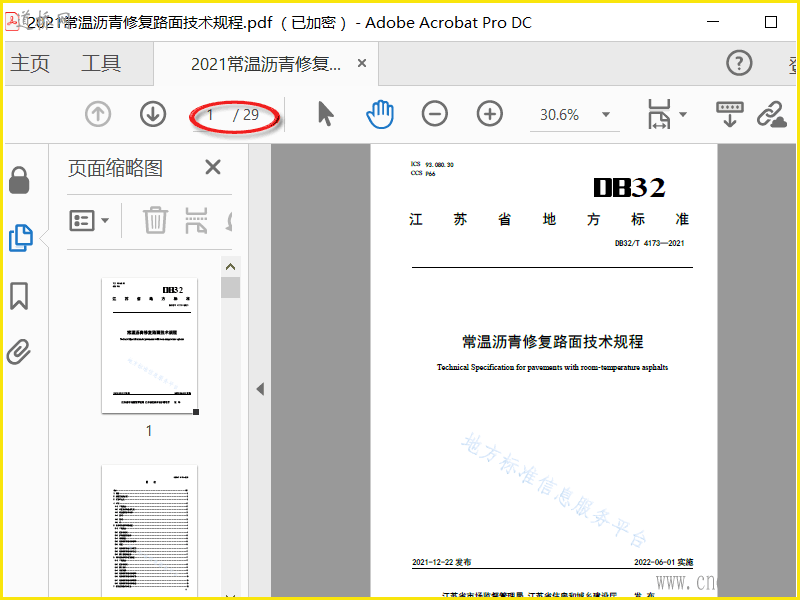Toggle the page thumbnails sidebar icon
800x600 pixels.
[21, 238]
